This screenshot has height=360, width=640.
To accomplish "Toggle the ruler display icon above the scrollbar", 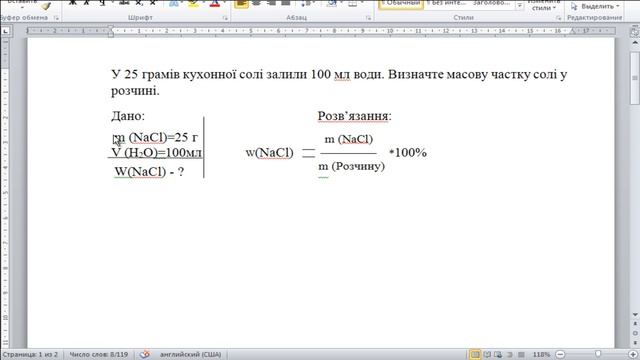I will click(635, 31).
